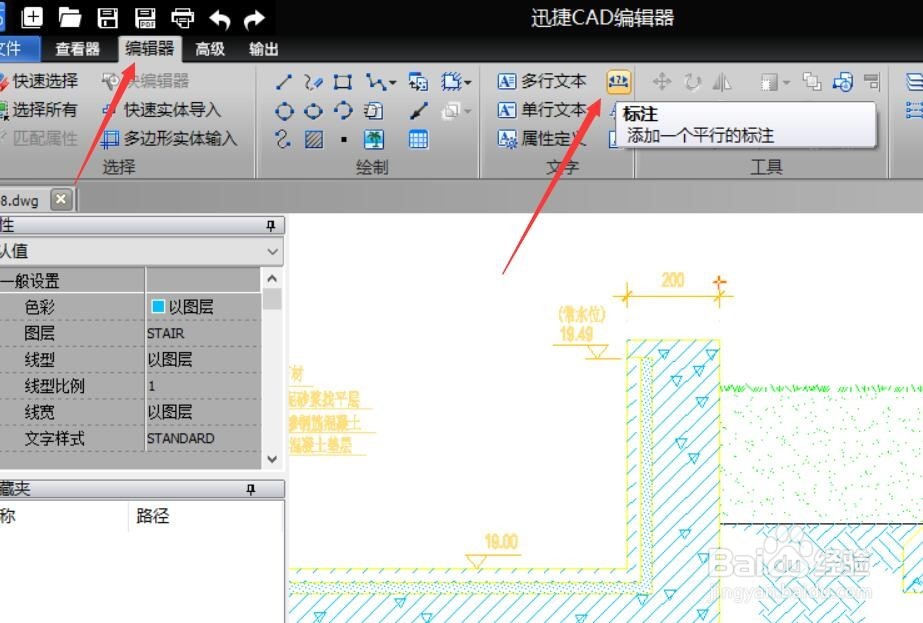Image resolution: width=923 pixels, height=623 pixels.
Task: Click the Move tool in Tools group
Action: pyautogui.click(x=662, y=81)
